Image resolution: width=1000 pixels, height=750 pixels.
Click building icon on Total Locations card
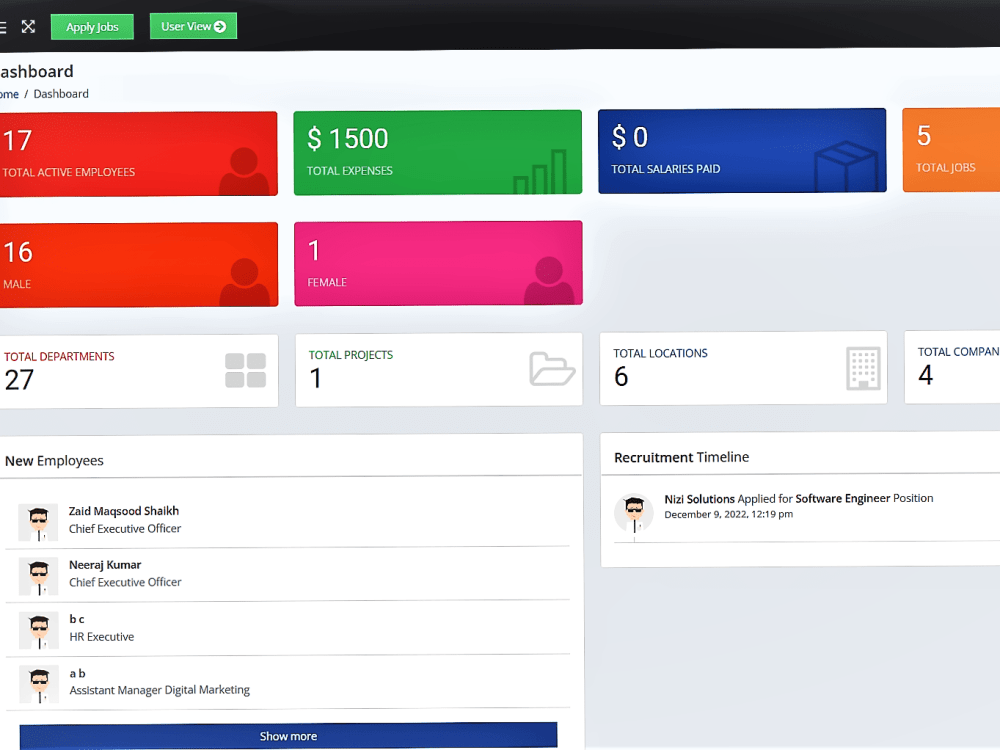pos(863,368)
